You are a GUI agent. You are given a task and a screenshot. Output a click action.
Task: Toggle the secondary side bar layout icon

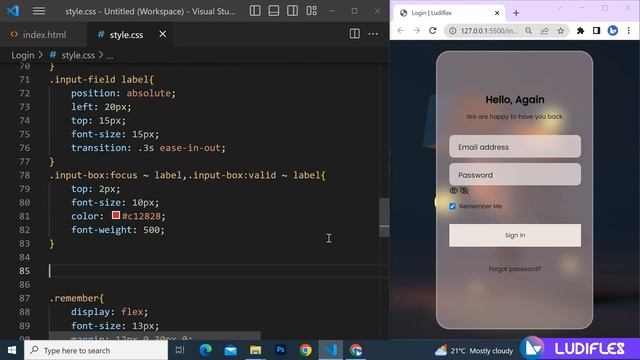coord(292,11)
